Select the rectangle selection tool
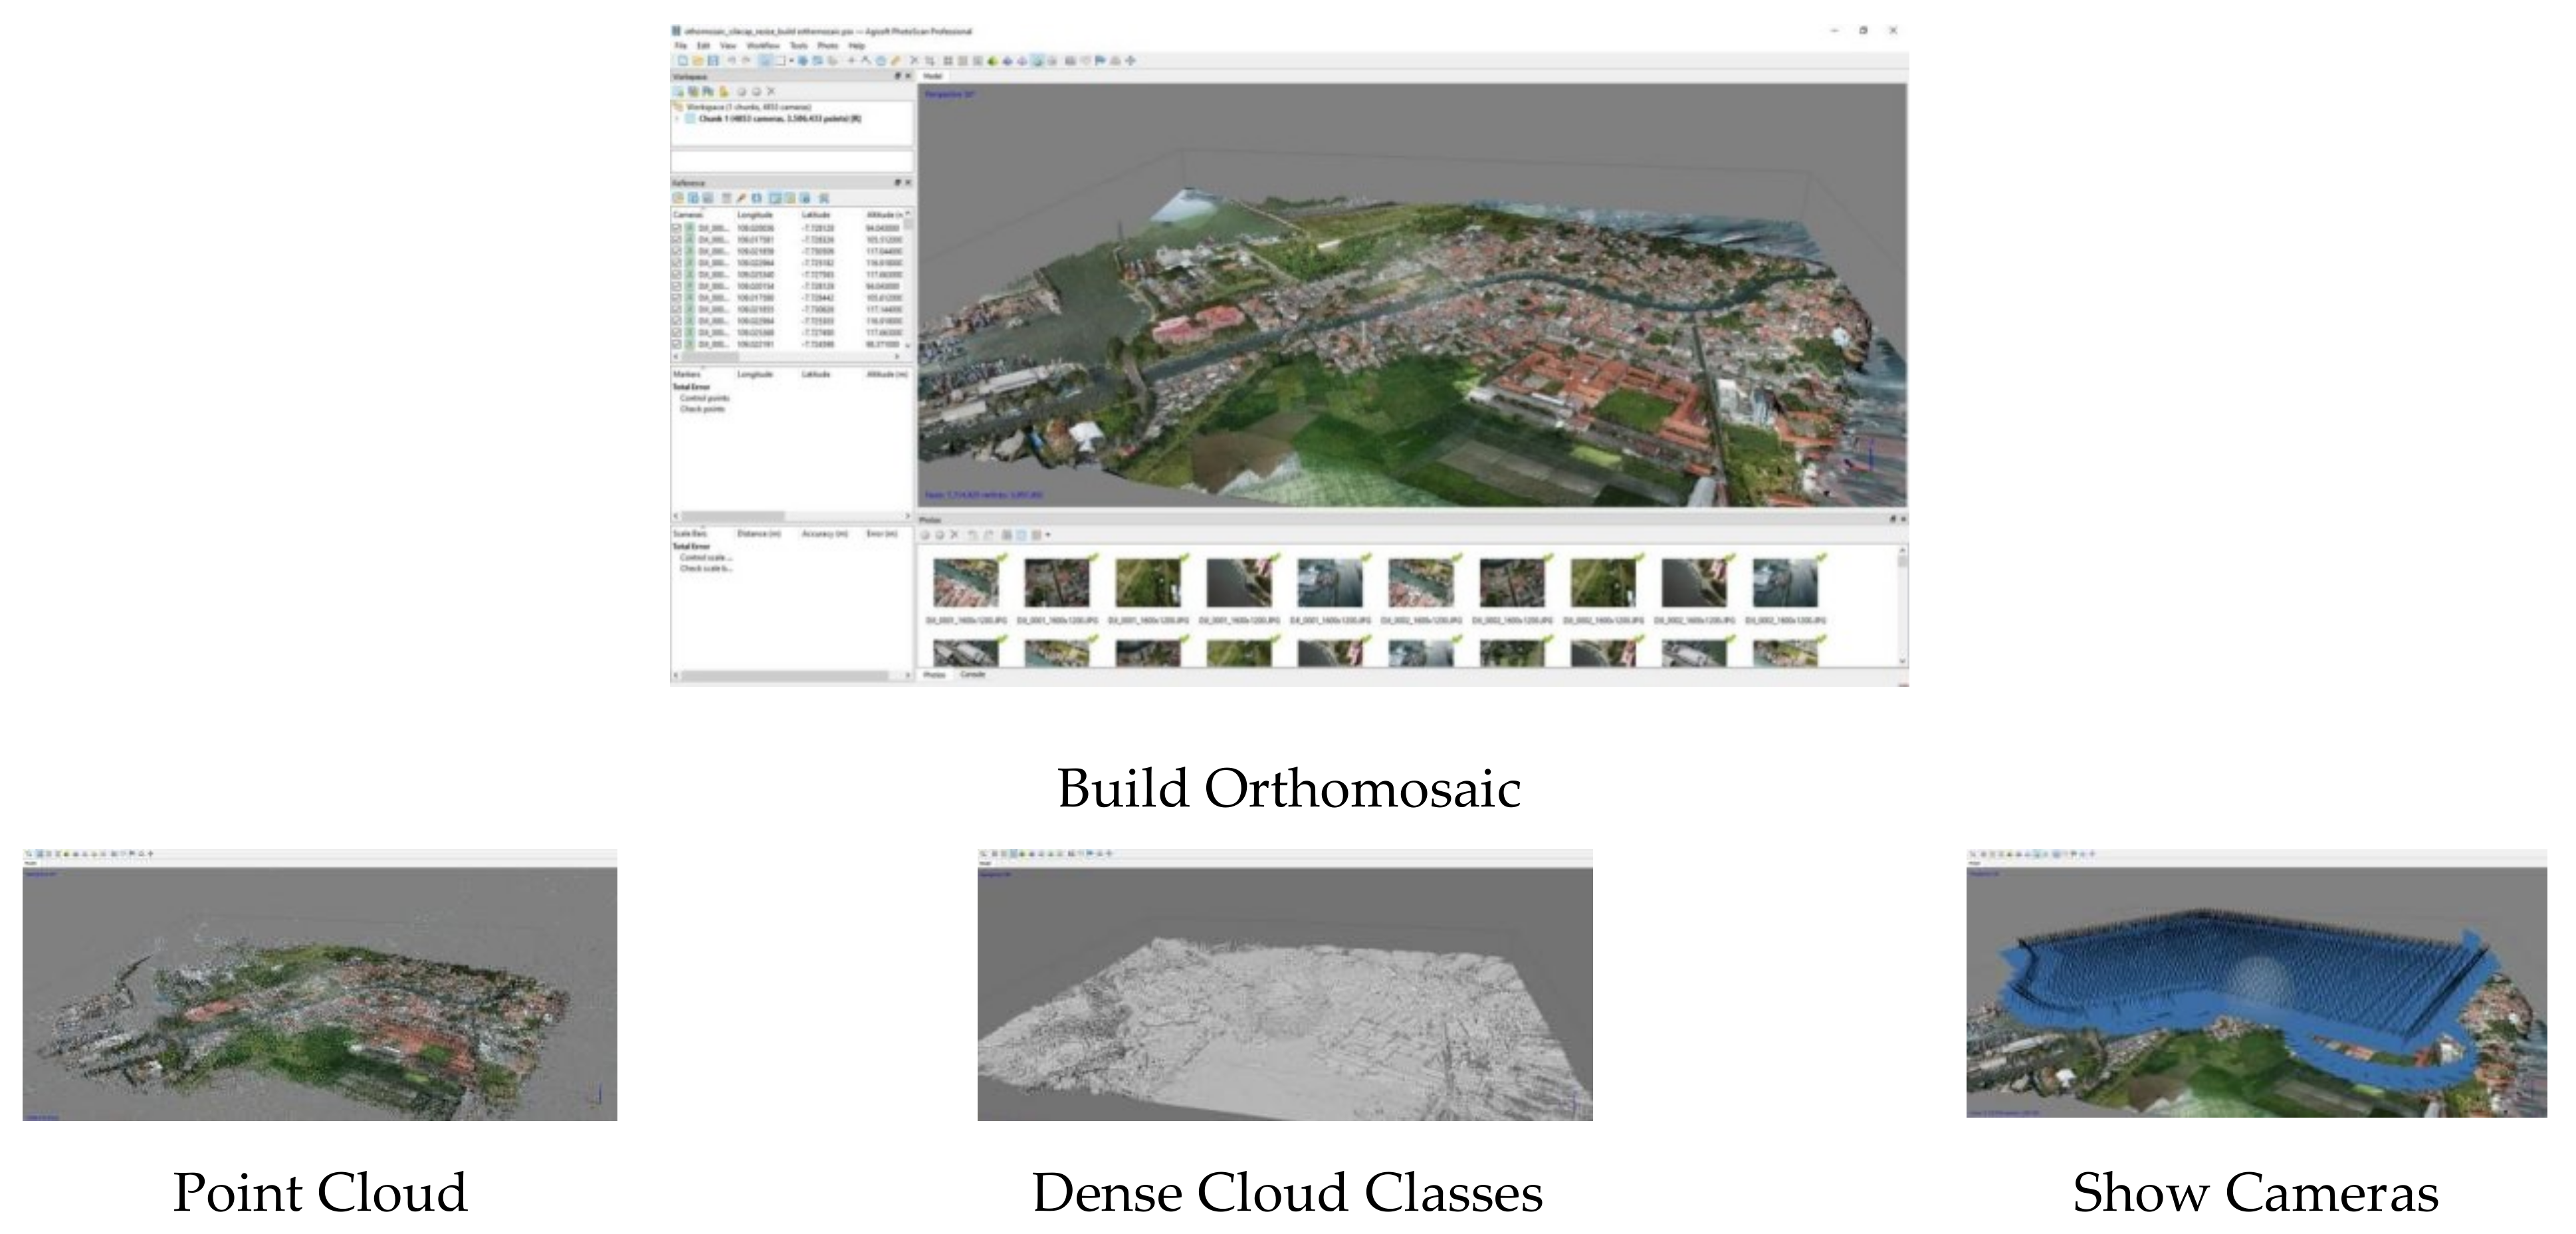Screen dimensions: 2576x1234 [780, 61]
